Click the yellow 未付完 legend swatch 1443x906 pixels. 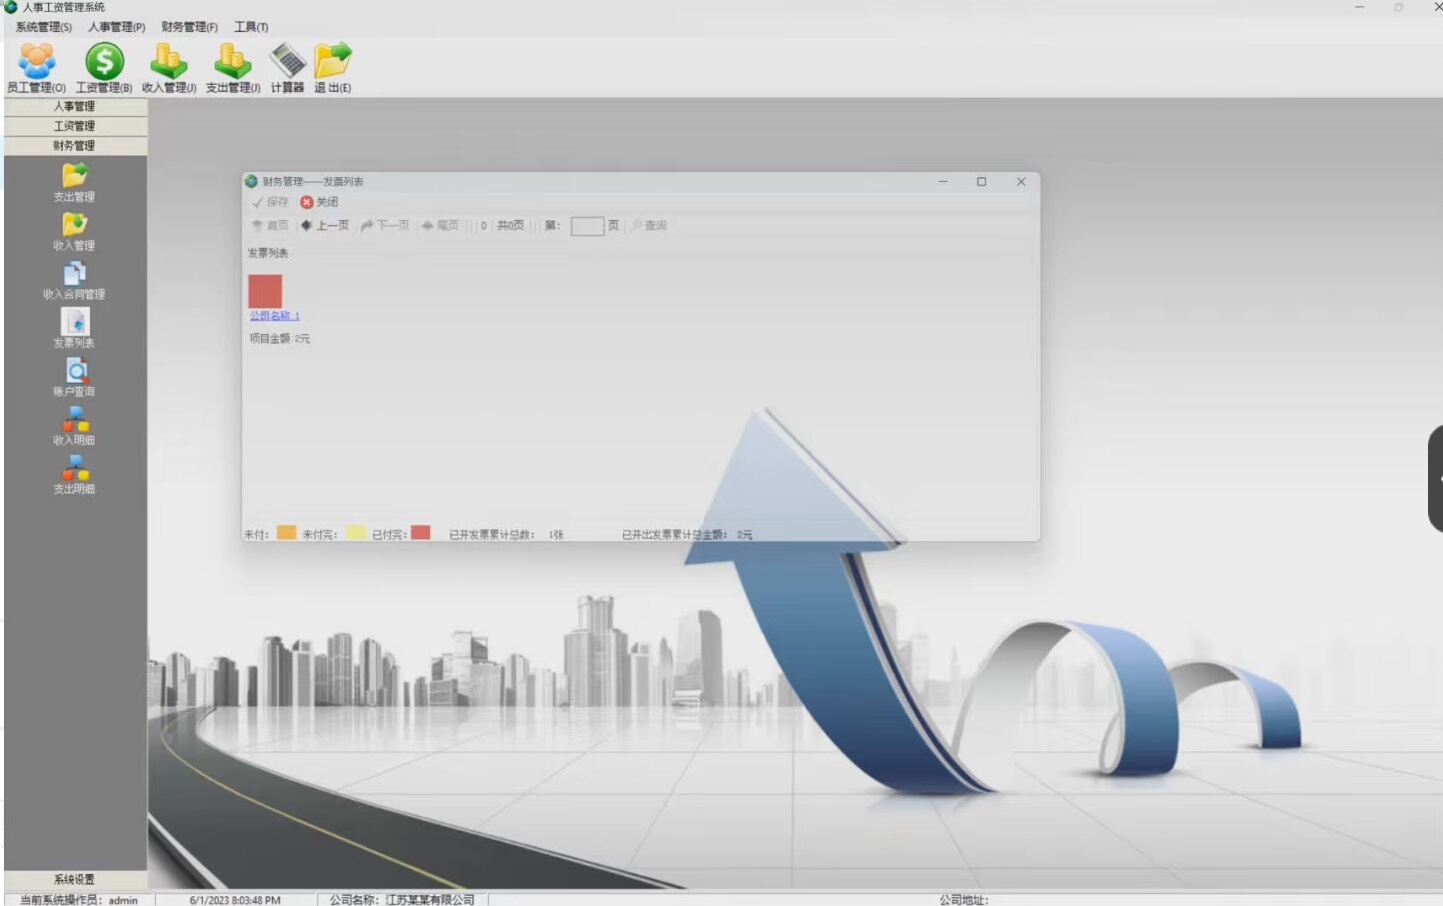point(356,533)
